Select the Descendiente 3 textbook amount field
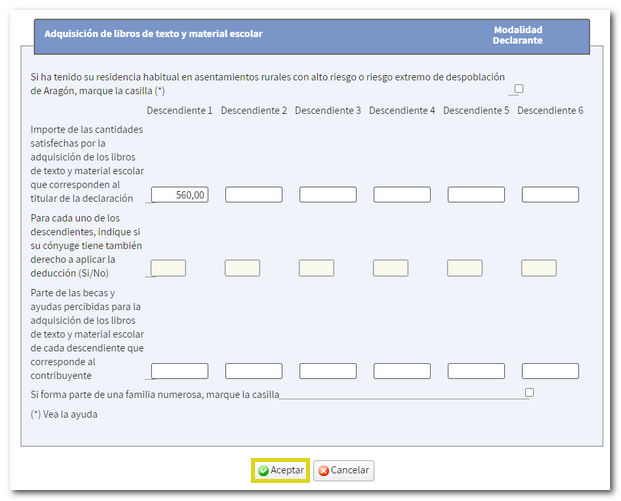Screen dimensions: 621x501 (x=328, y=195)
